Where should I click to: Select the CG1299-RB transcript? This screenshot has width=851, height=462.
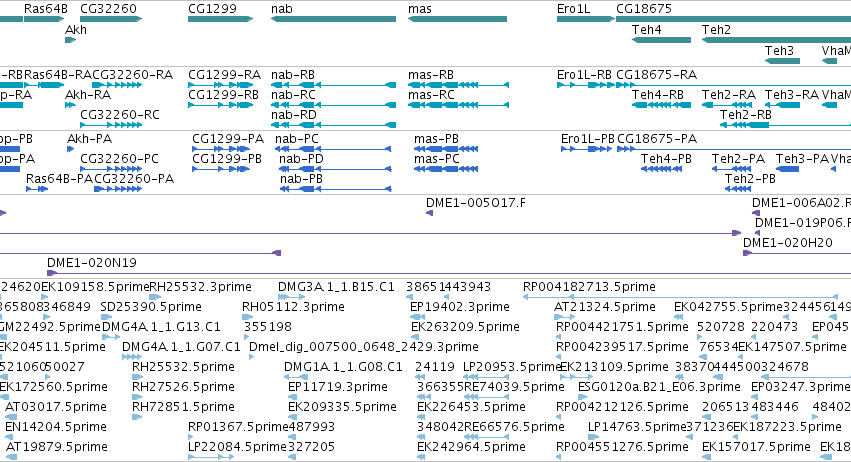[x=220, y=105]
